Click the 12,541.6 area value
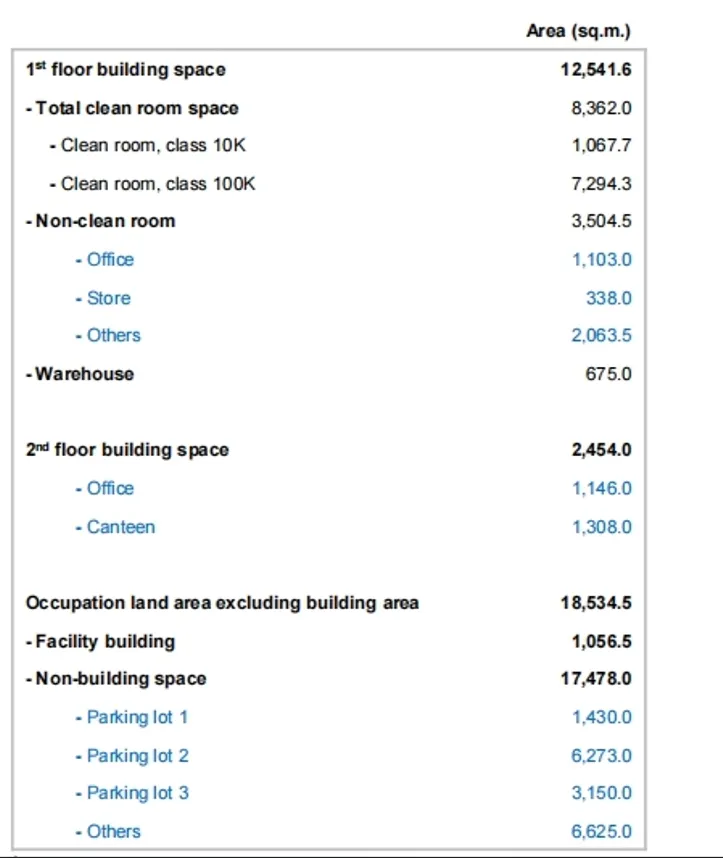 pos(596,70)
